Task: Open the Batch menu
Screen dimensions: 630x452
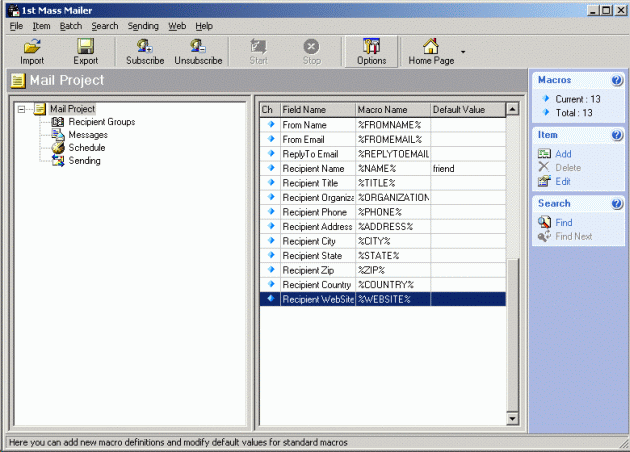Action: pos(71,26)
